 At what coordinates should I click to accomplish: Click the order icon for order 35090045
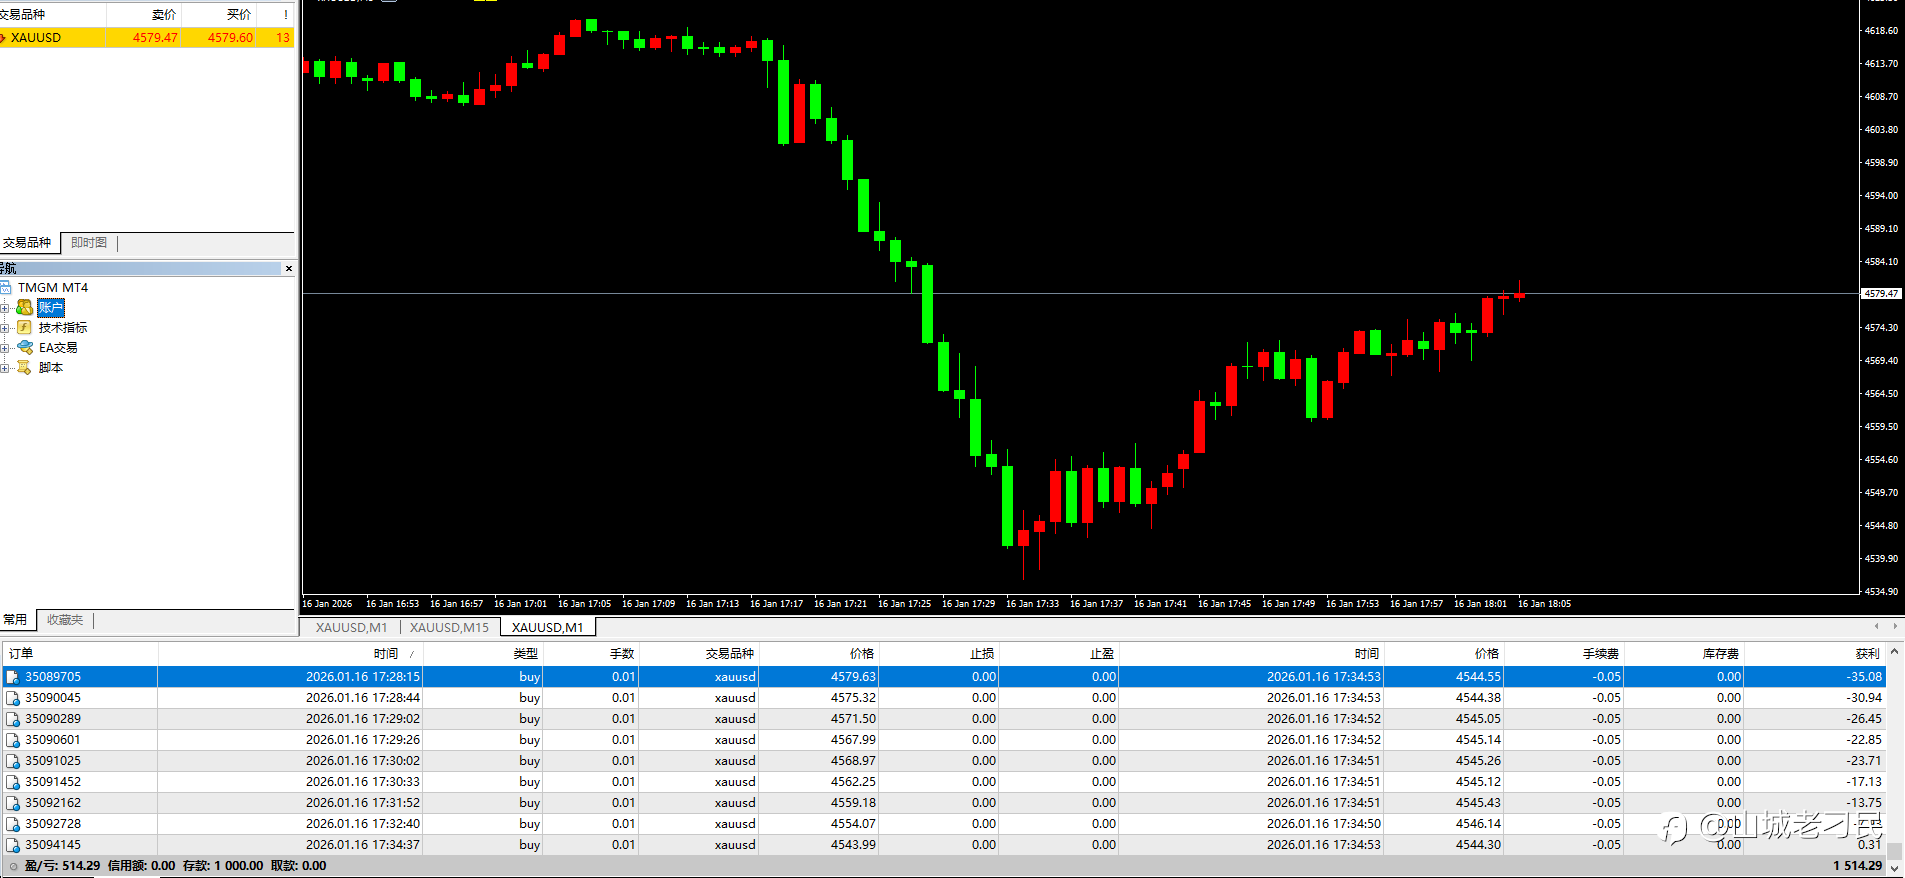[x=13, y=698]
